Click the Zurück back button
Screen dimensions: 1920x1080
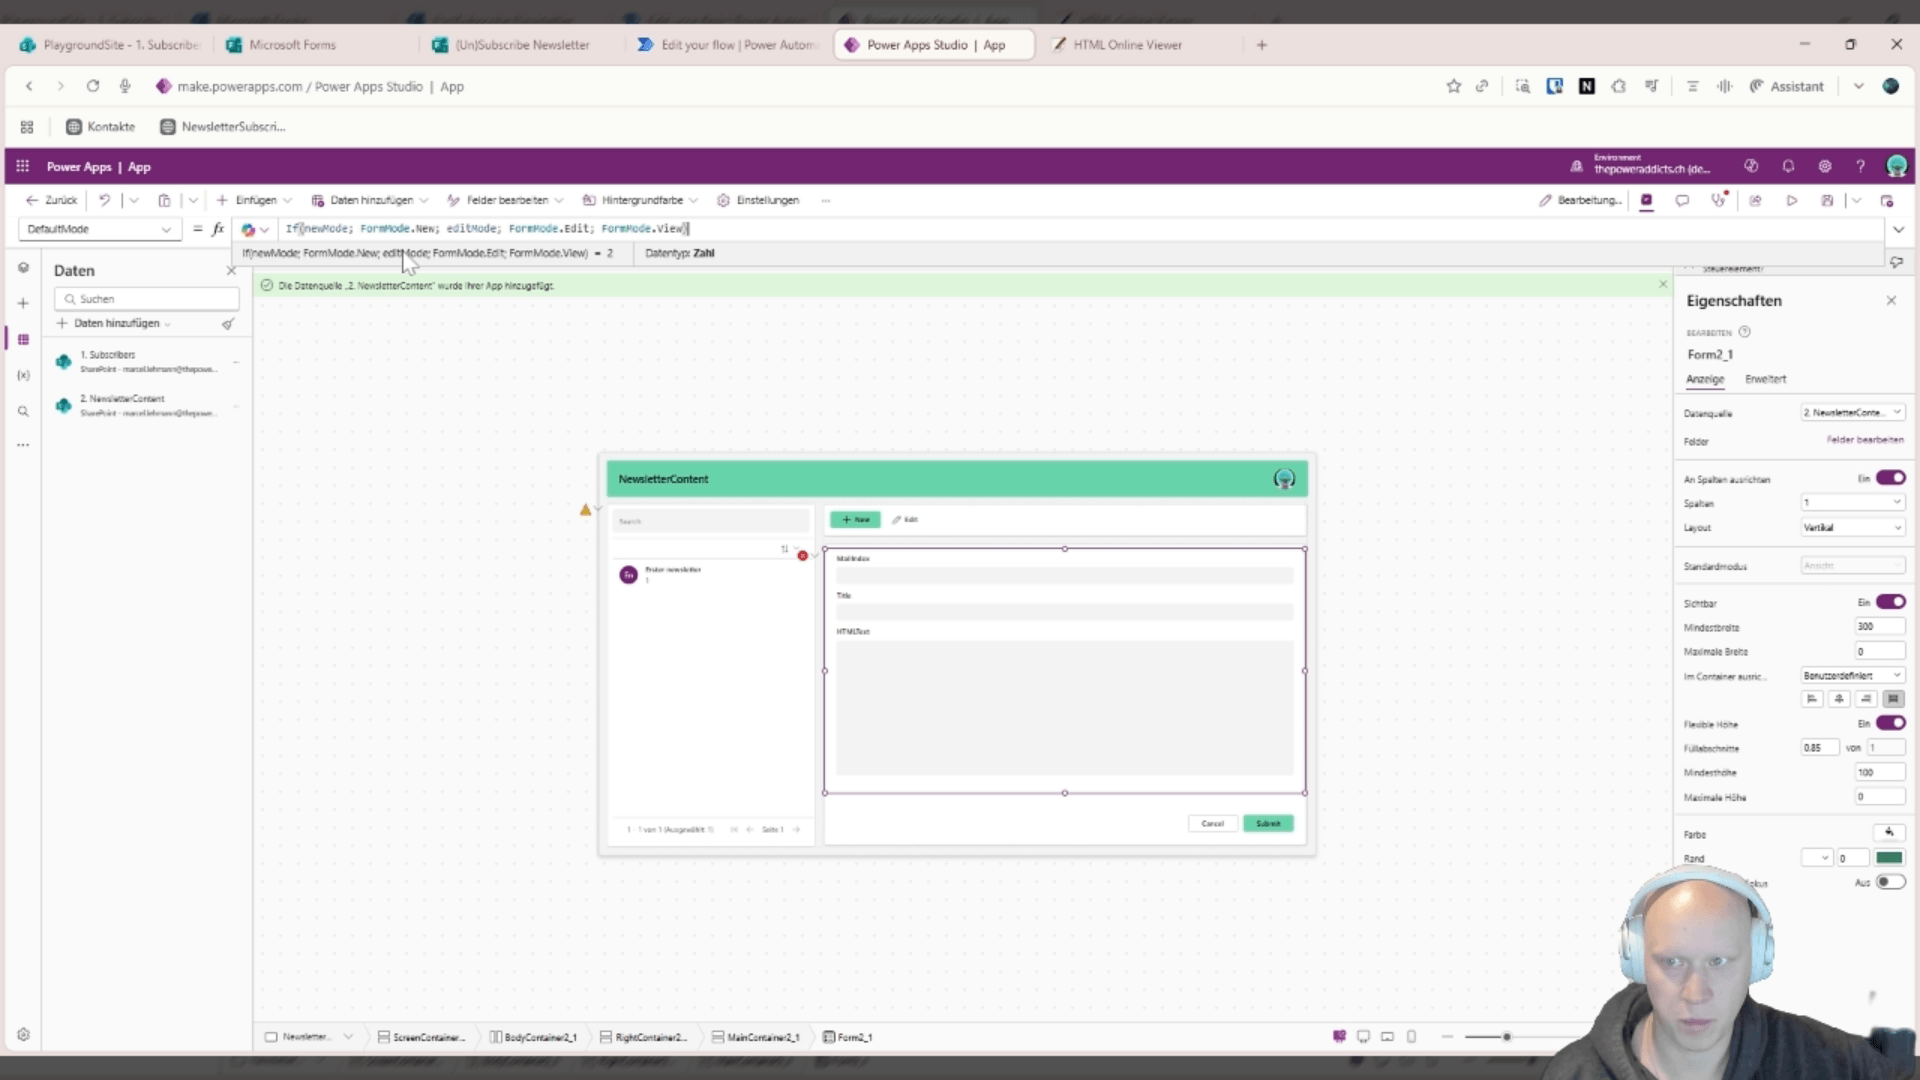click(x=51, y=200)
